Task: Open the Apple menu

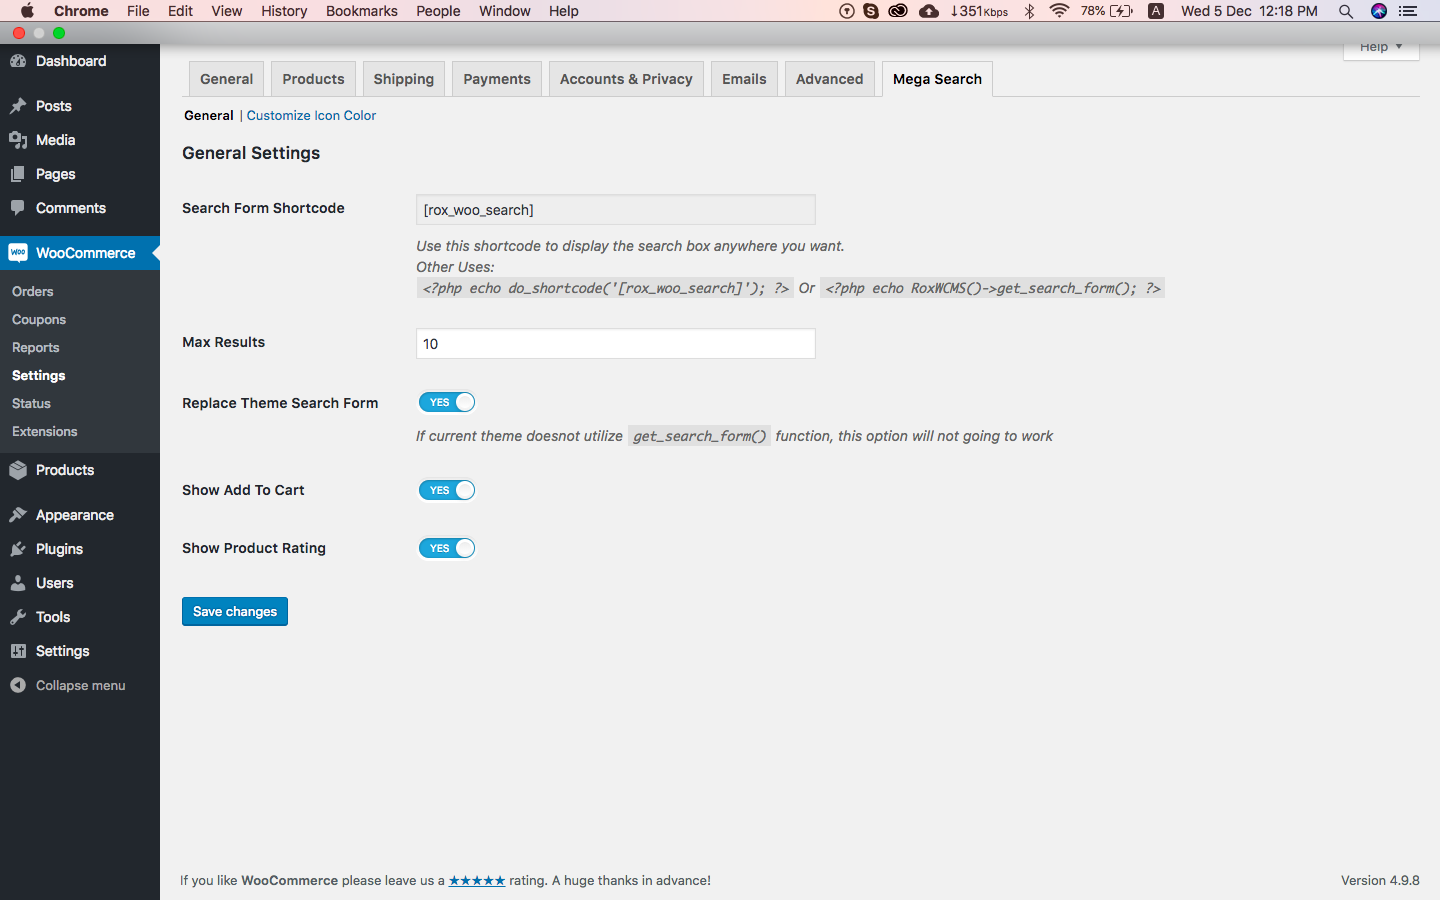Action: pos(27,11)
